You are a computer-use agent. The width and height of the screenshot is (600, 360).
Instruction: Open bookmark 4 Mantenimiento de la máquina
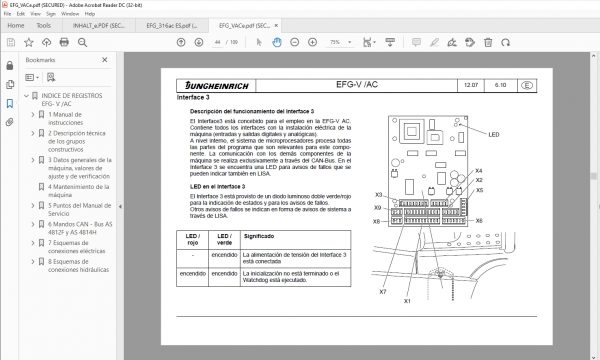(x=78, y=191)
